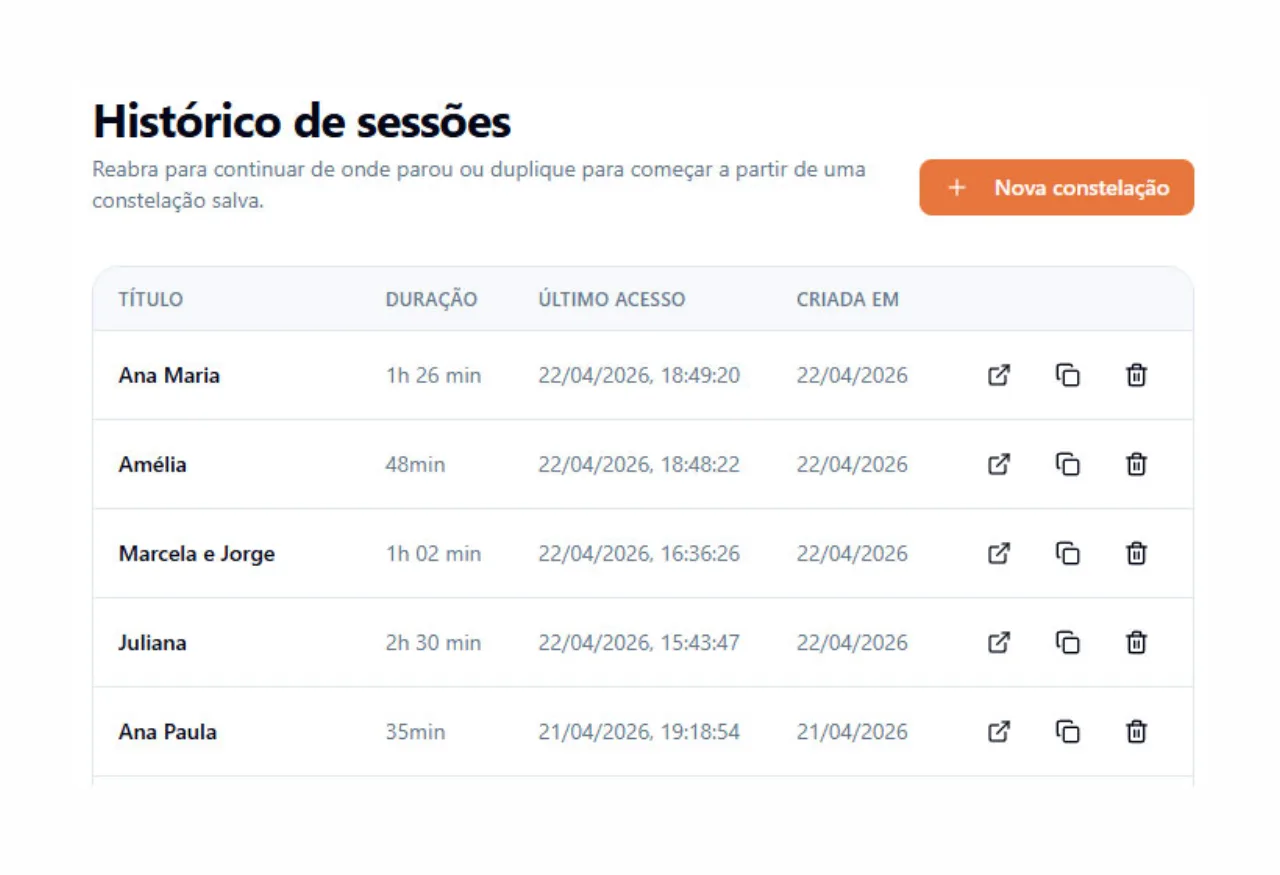Select the Juliana row title
The width and height of the screenshot is (1280, 875).
(x=152, y=643)
